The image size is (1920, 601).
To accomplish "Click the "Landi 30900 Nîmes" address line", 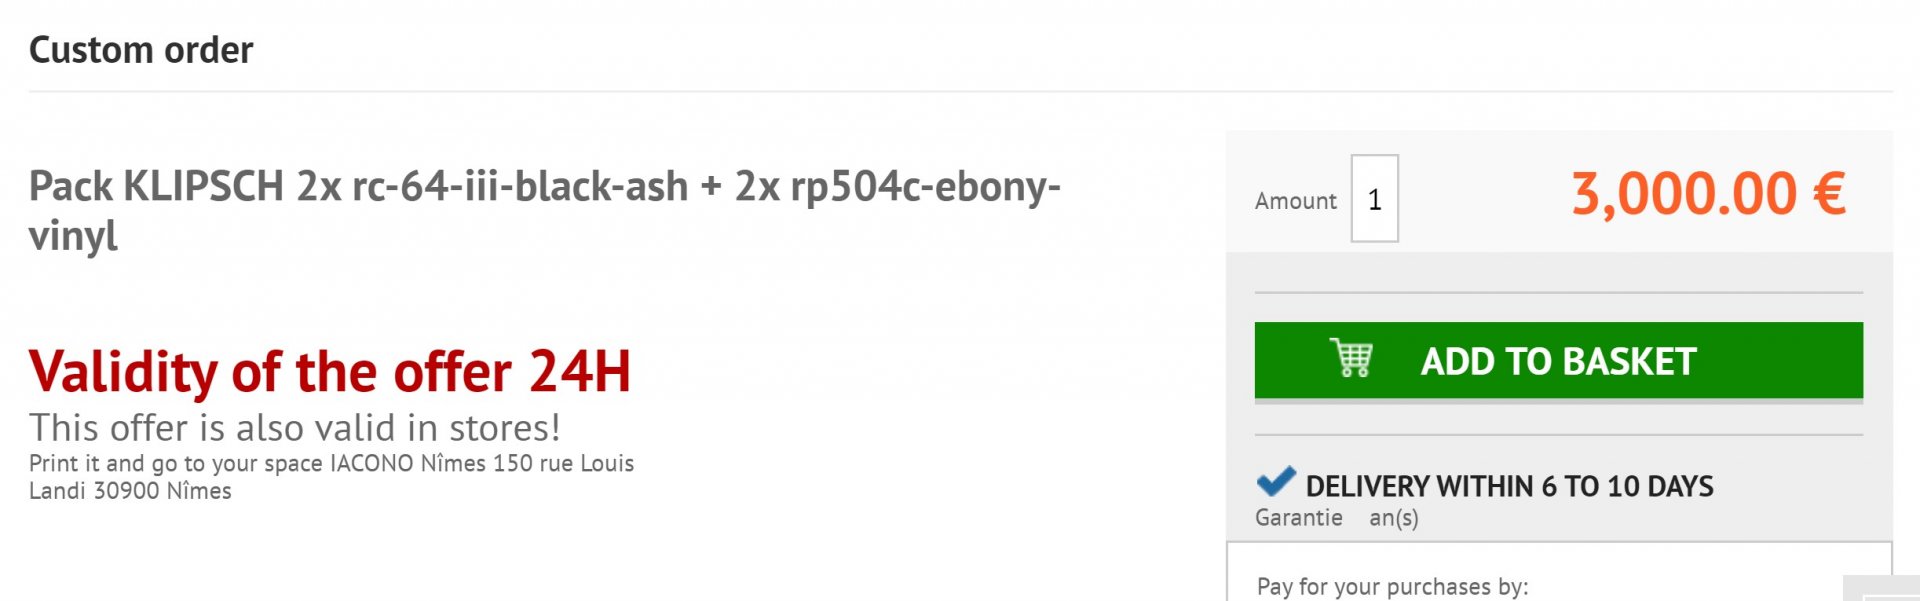I will (130, 491).
